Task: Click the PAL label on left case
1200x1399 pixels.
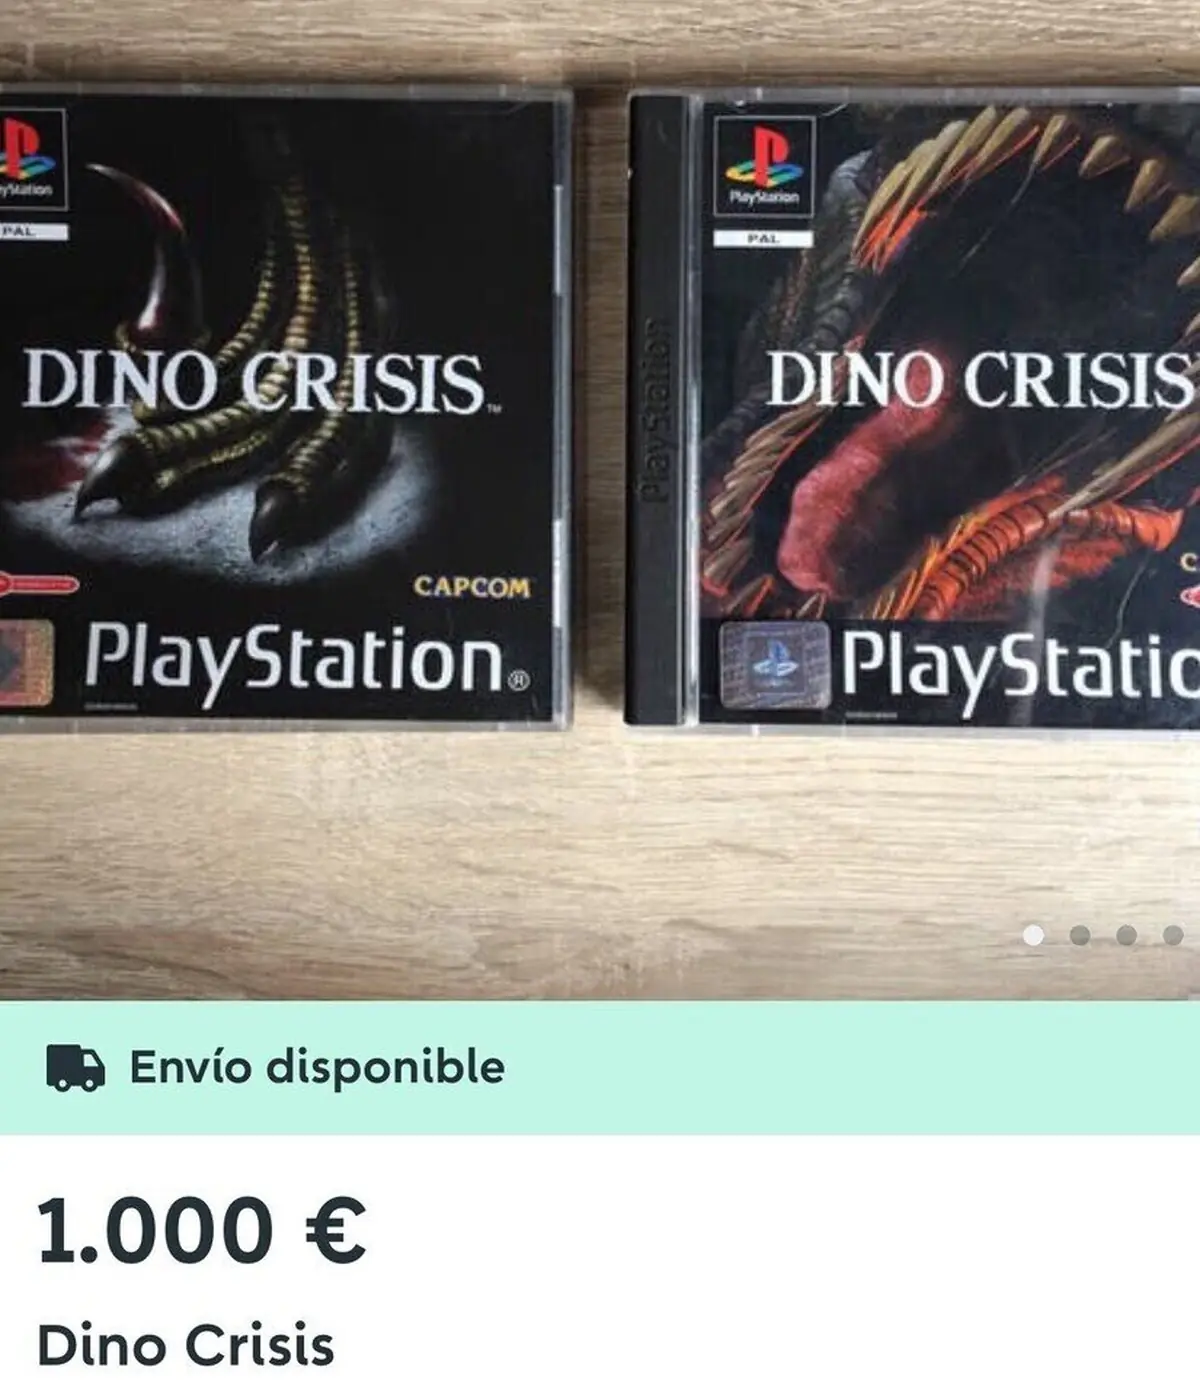Action: pos(33,232)
